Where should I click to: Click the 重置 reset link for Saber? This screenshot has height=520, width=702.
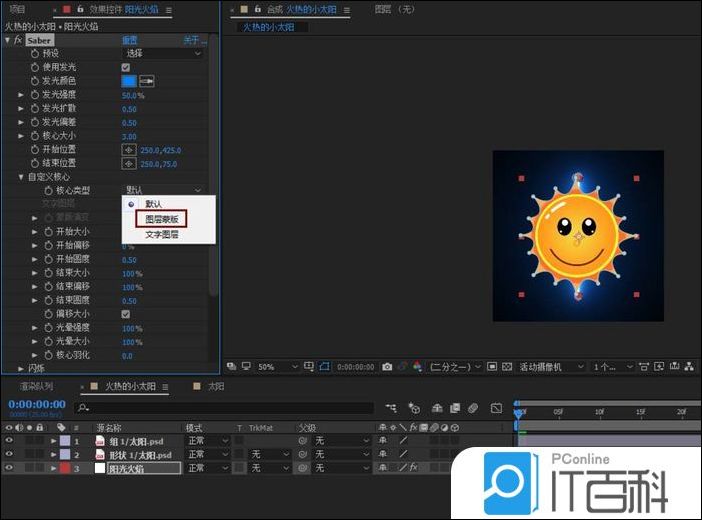coord(130,40)
